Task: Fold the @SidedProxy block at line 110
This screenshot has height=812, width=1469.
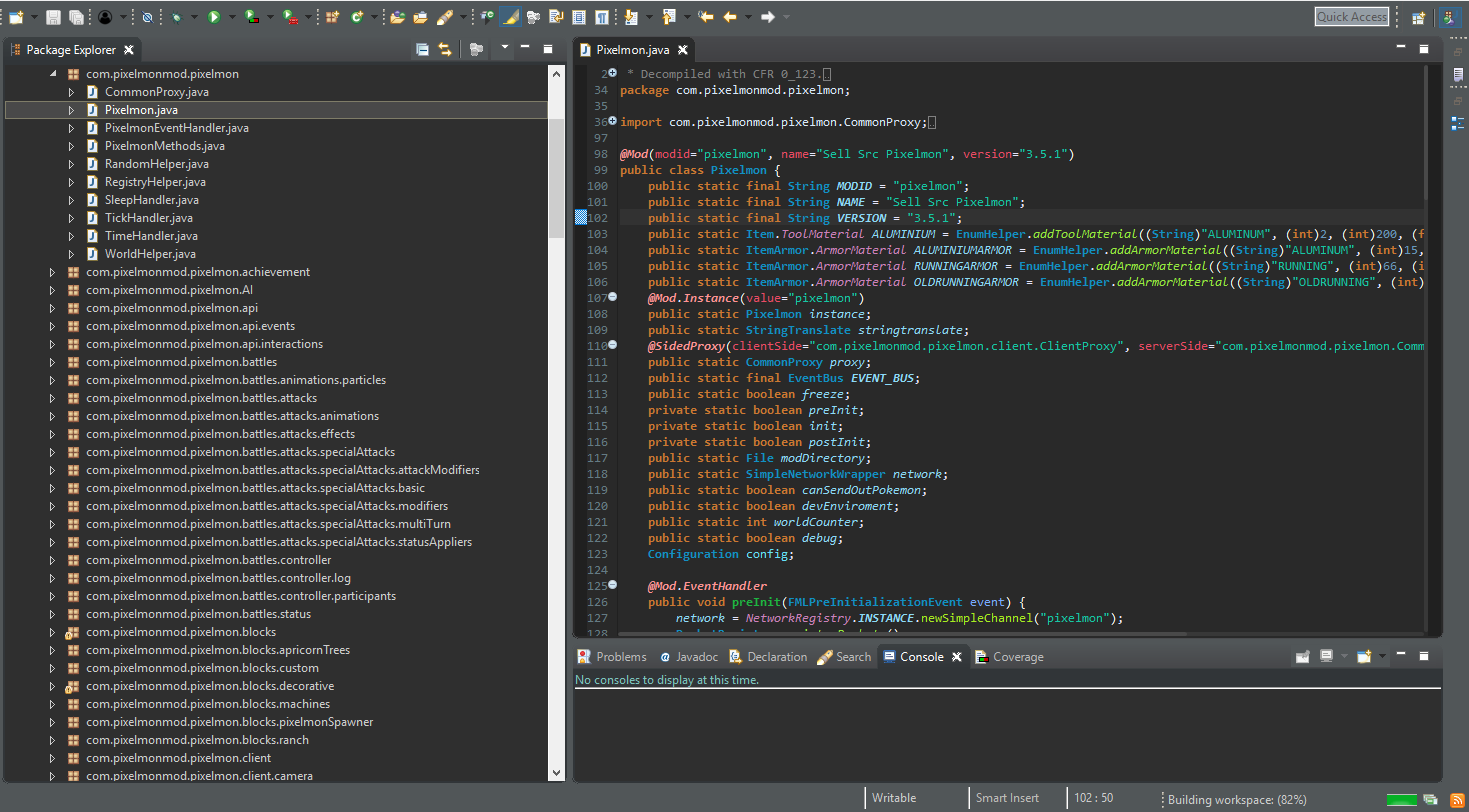Action: [613, 345]
